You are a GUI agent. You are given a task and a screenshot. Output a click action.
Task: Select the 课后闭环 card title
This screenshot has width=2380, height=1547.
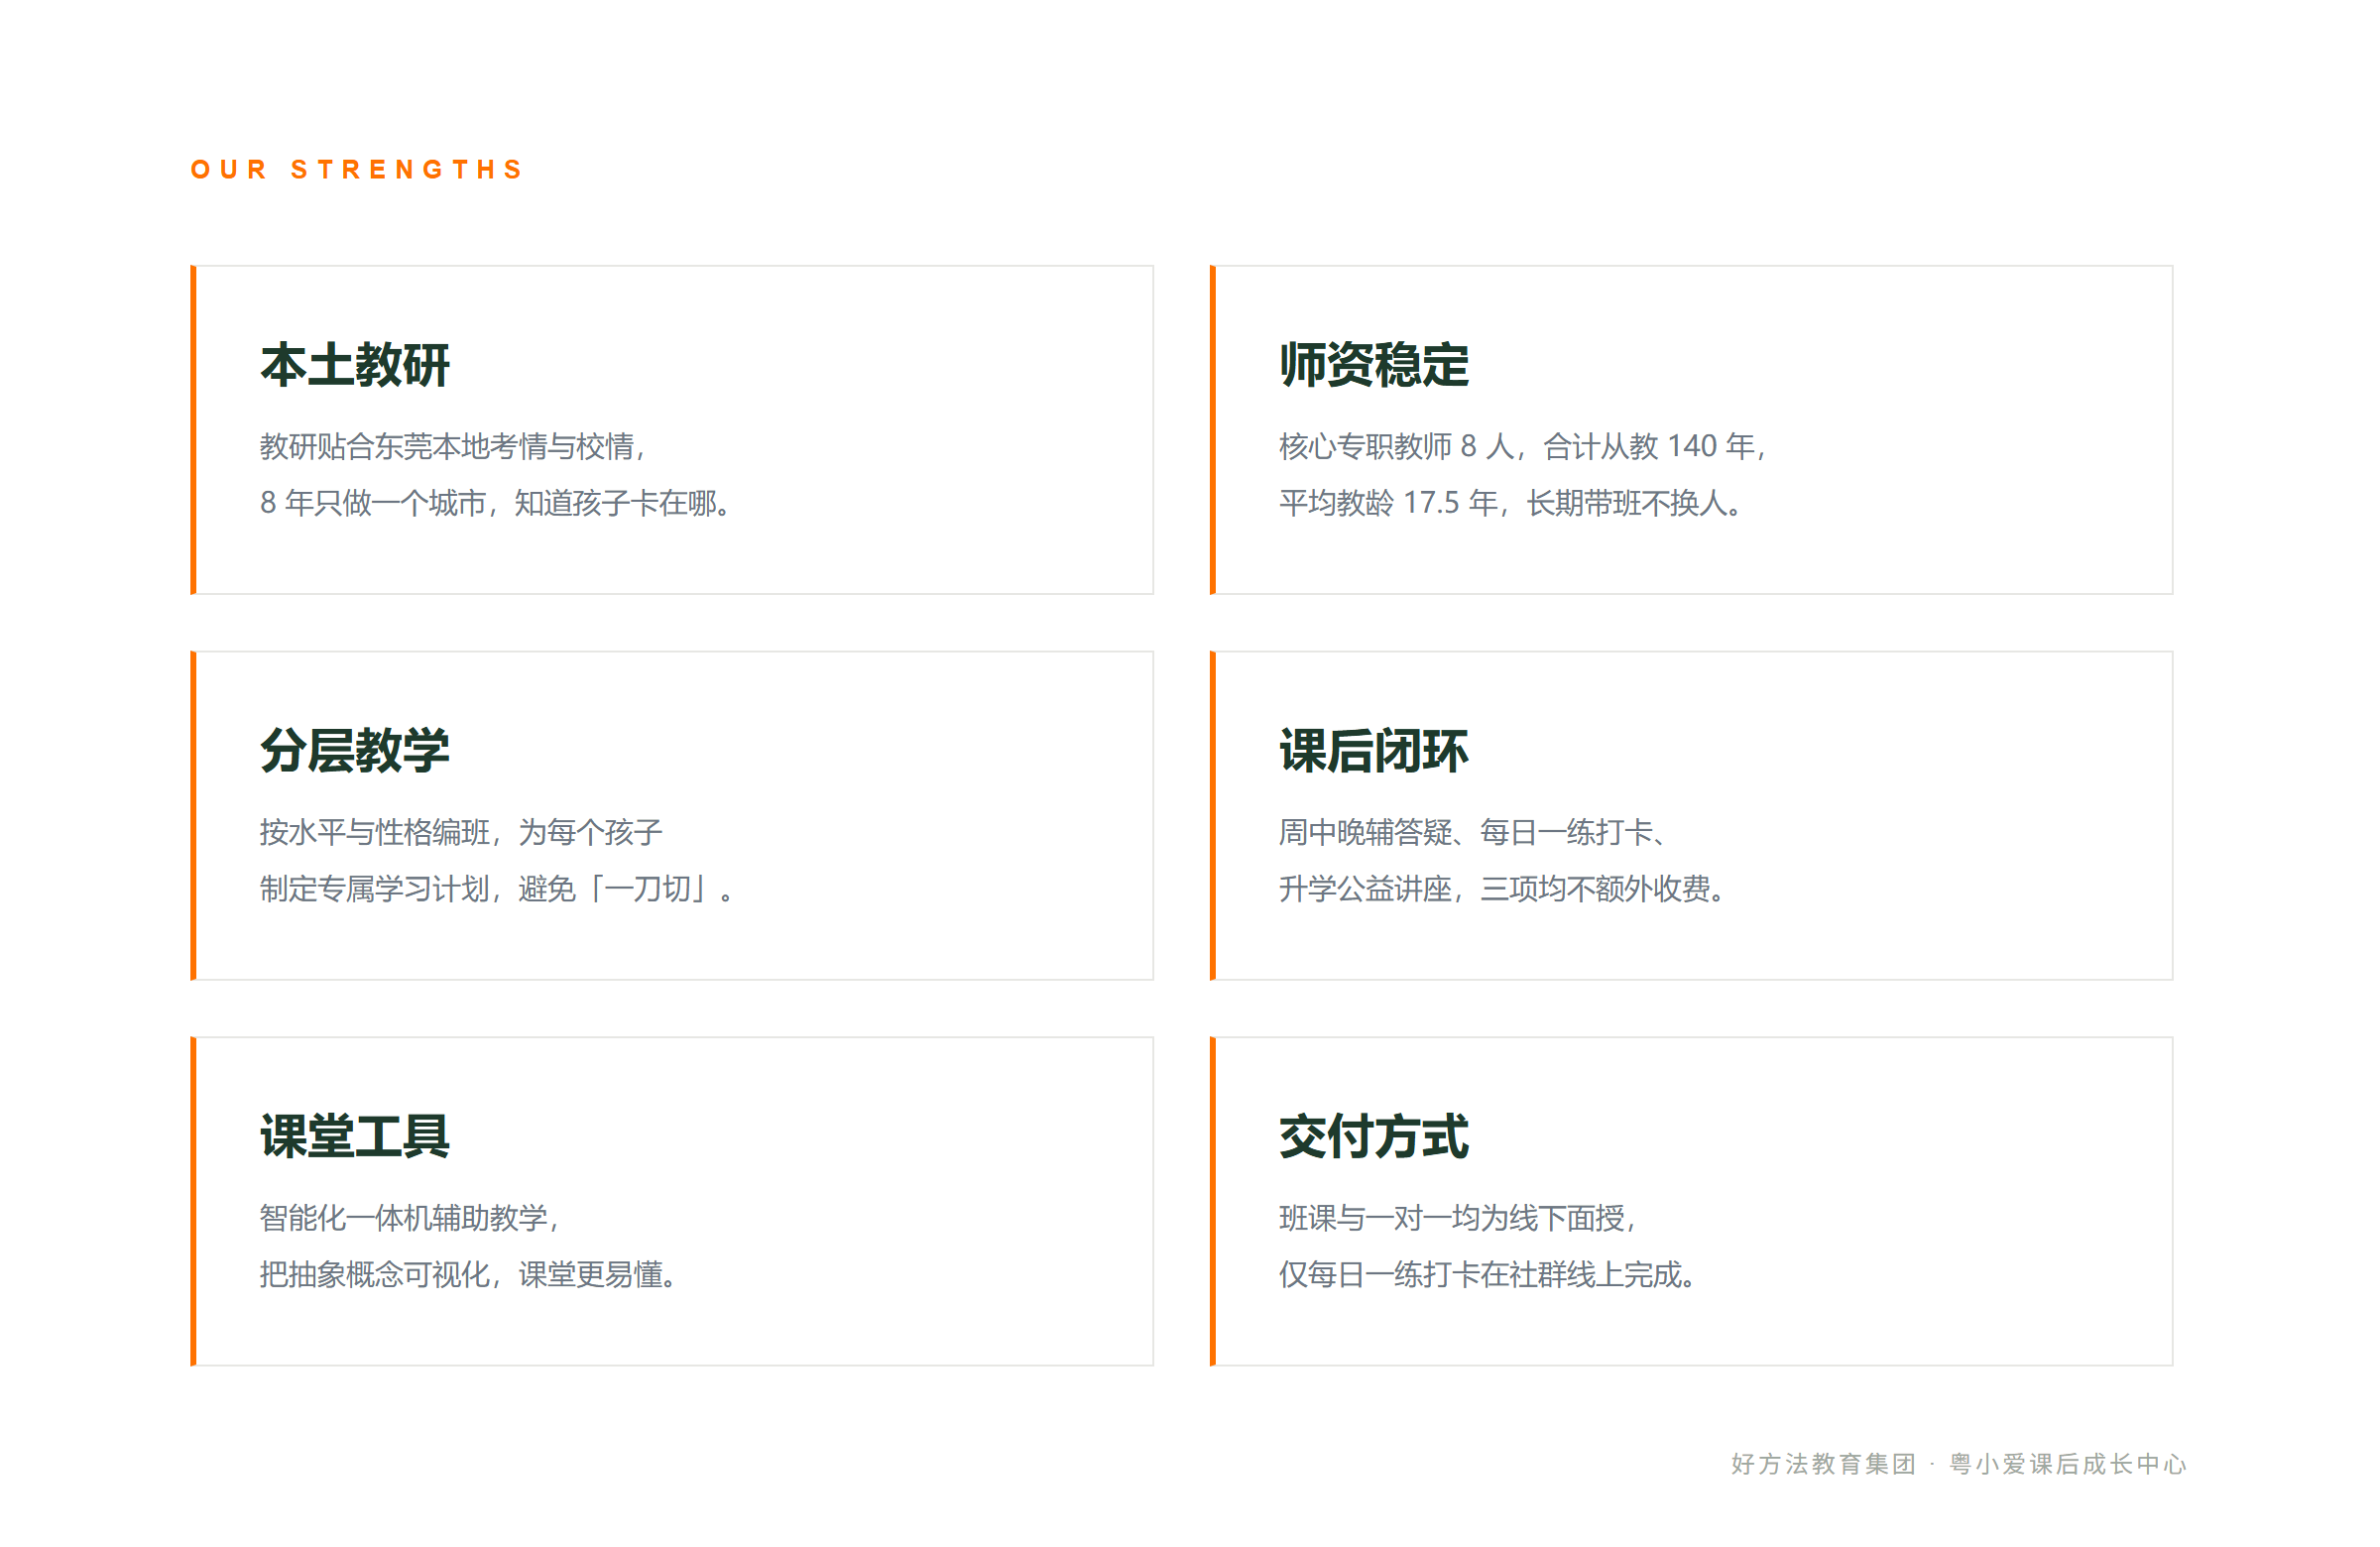tap(1374, 751)
